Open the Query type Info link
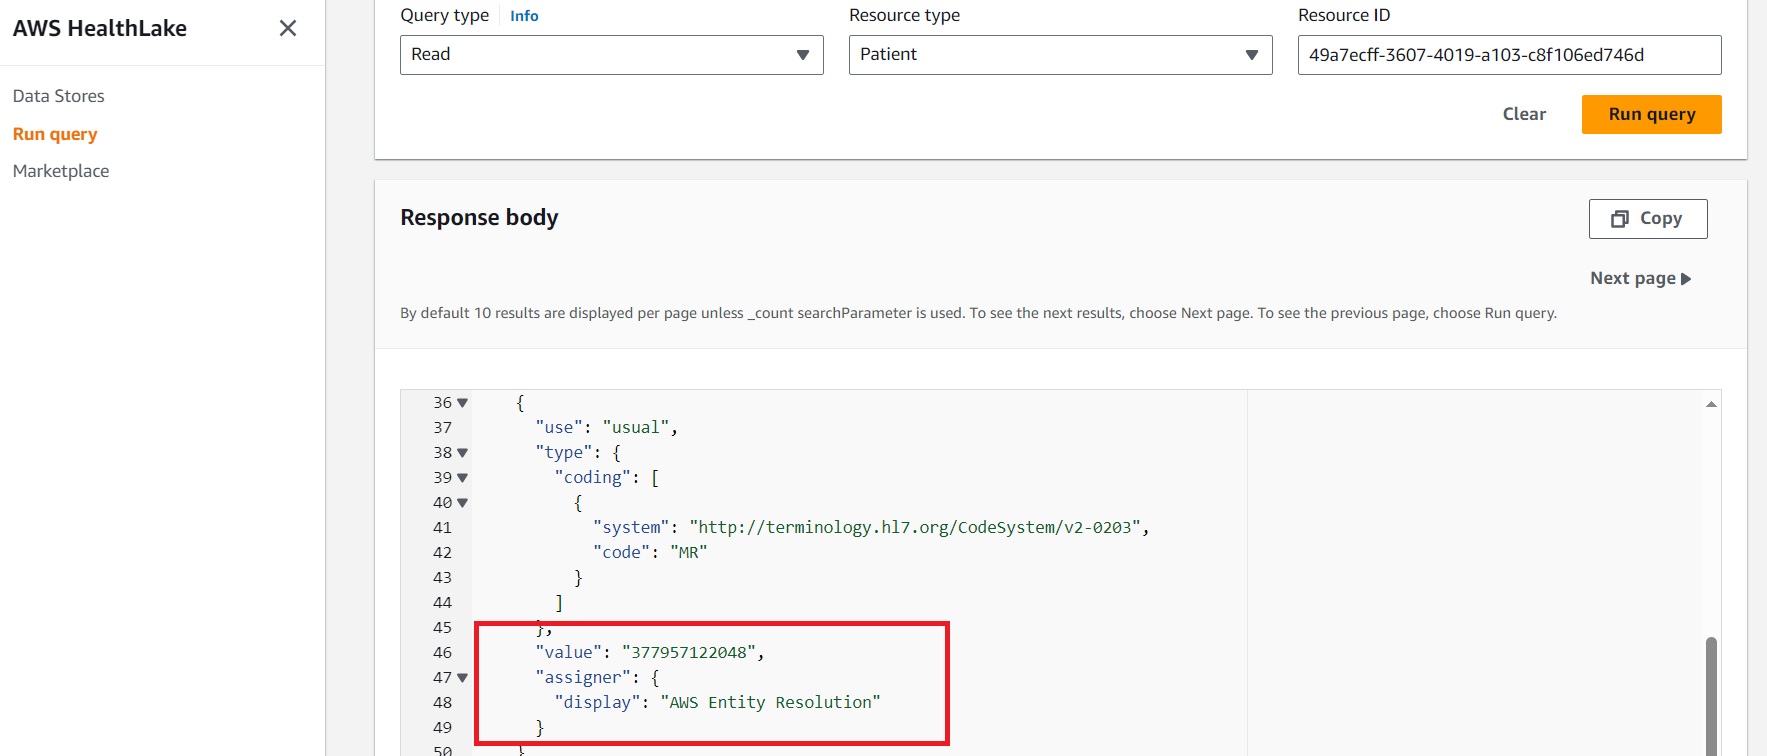 (x=524, y=16)
